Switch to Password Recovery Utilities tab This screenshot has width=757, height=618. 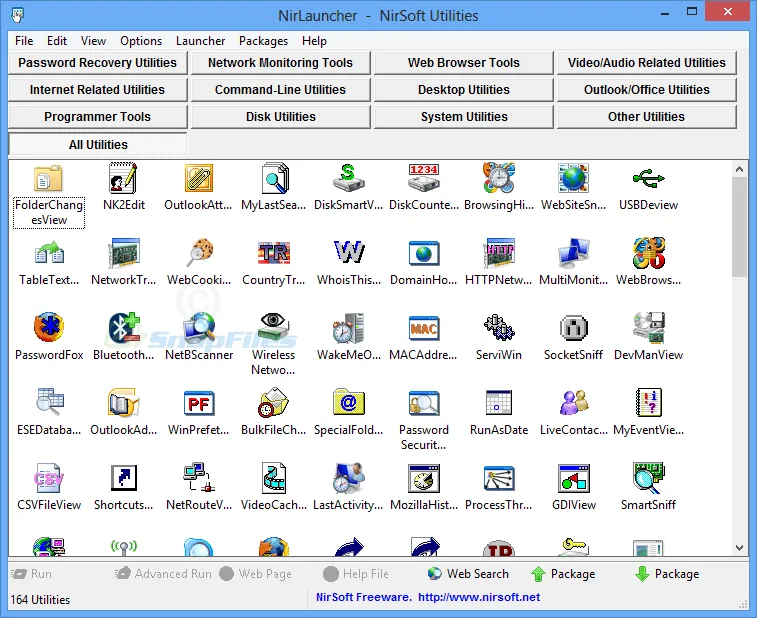[x=98, y=63]
